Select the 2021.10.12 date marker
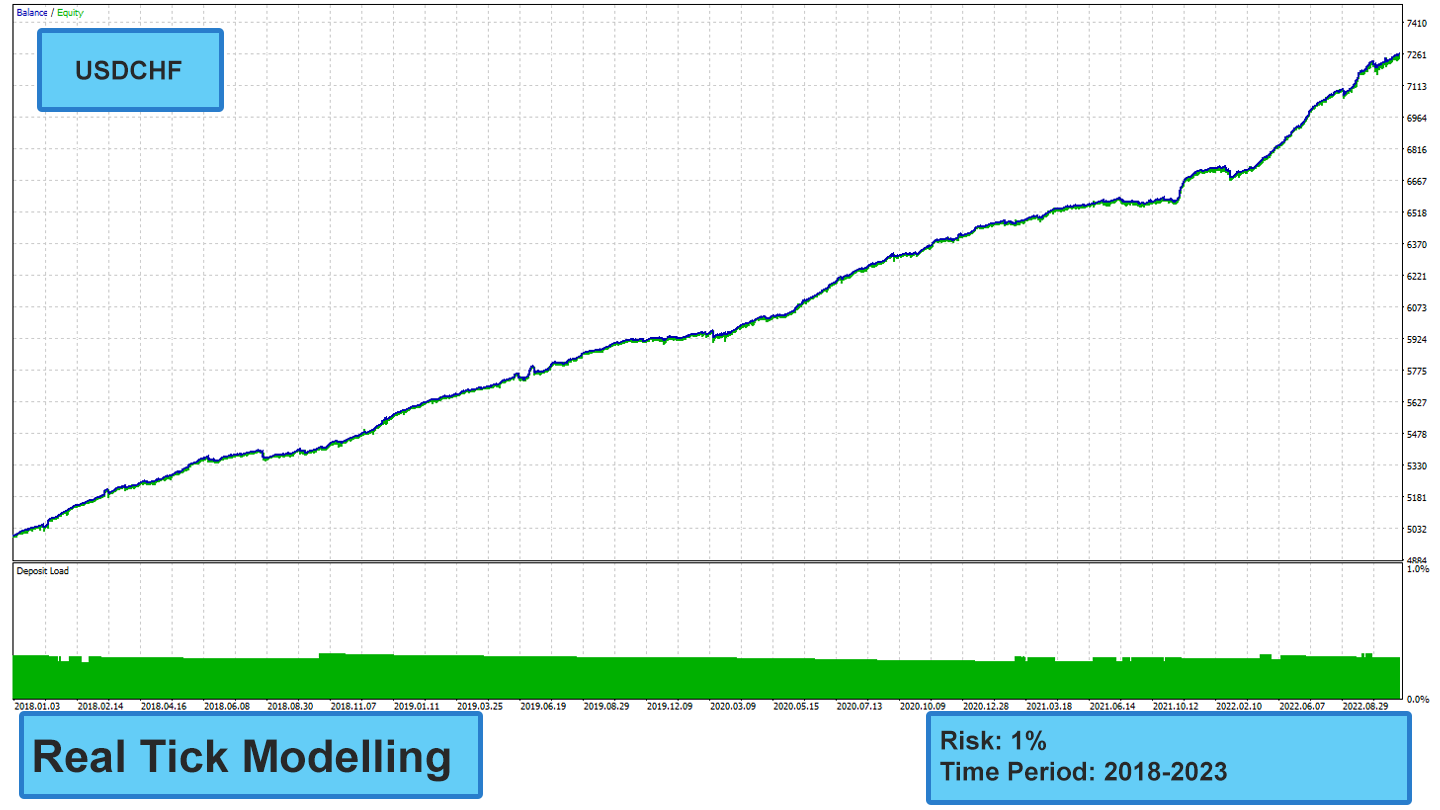 1175,706
